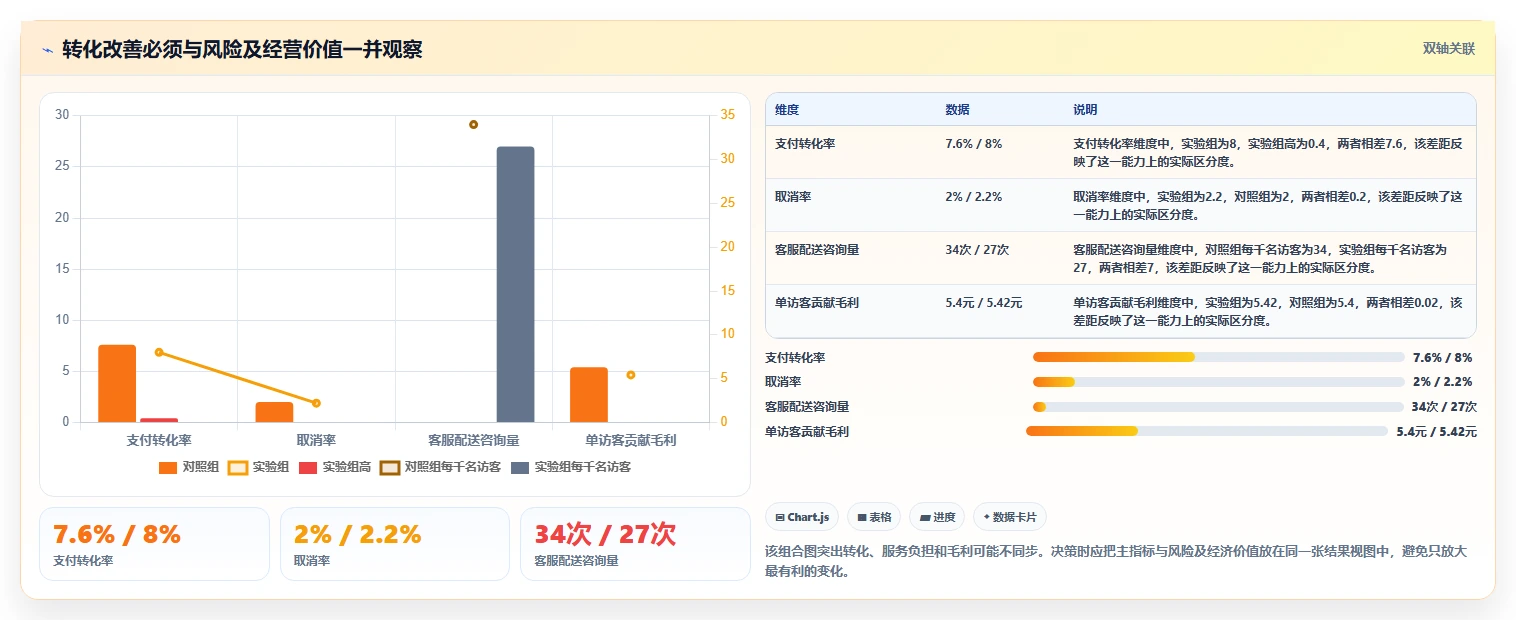Click the yellow point above 单访客贡献毛利
Image resolution: width=1516 pixels, height=620 pixels.
(631, 375)
